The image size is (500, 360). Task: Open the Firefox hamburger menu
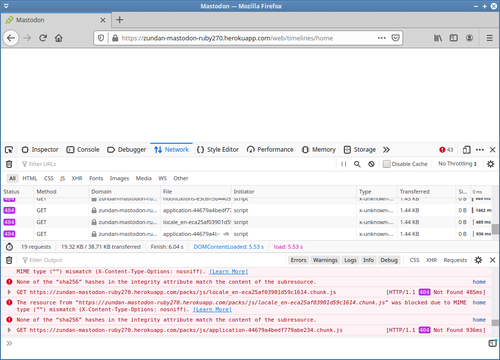coord(489,38)
